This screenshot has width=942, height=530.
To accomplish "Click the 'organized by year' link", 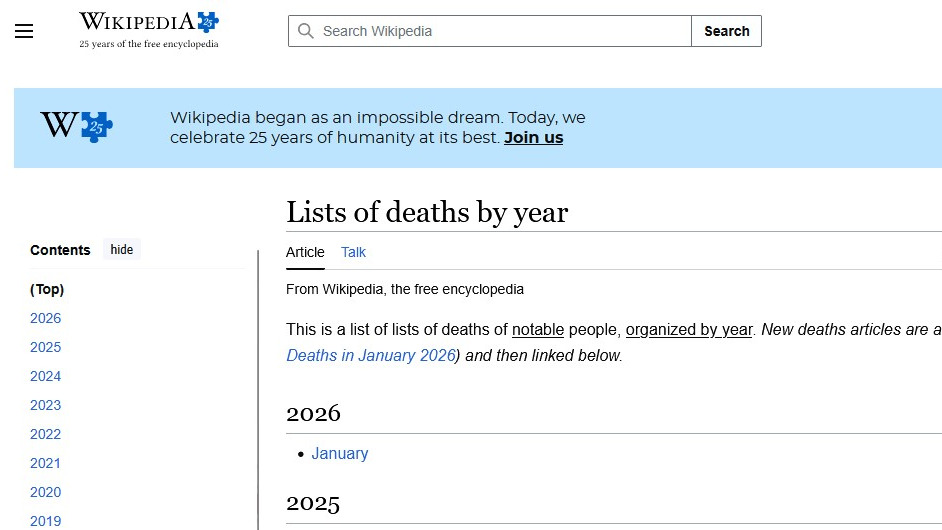I will (x=688, y=330).
